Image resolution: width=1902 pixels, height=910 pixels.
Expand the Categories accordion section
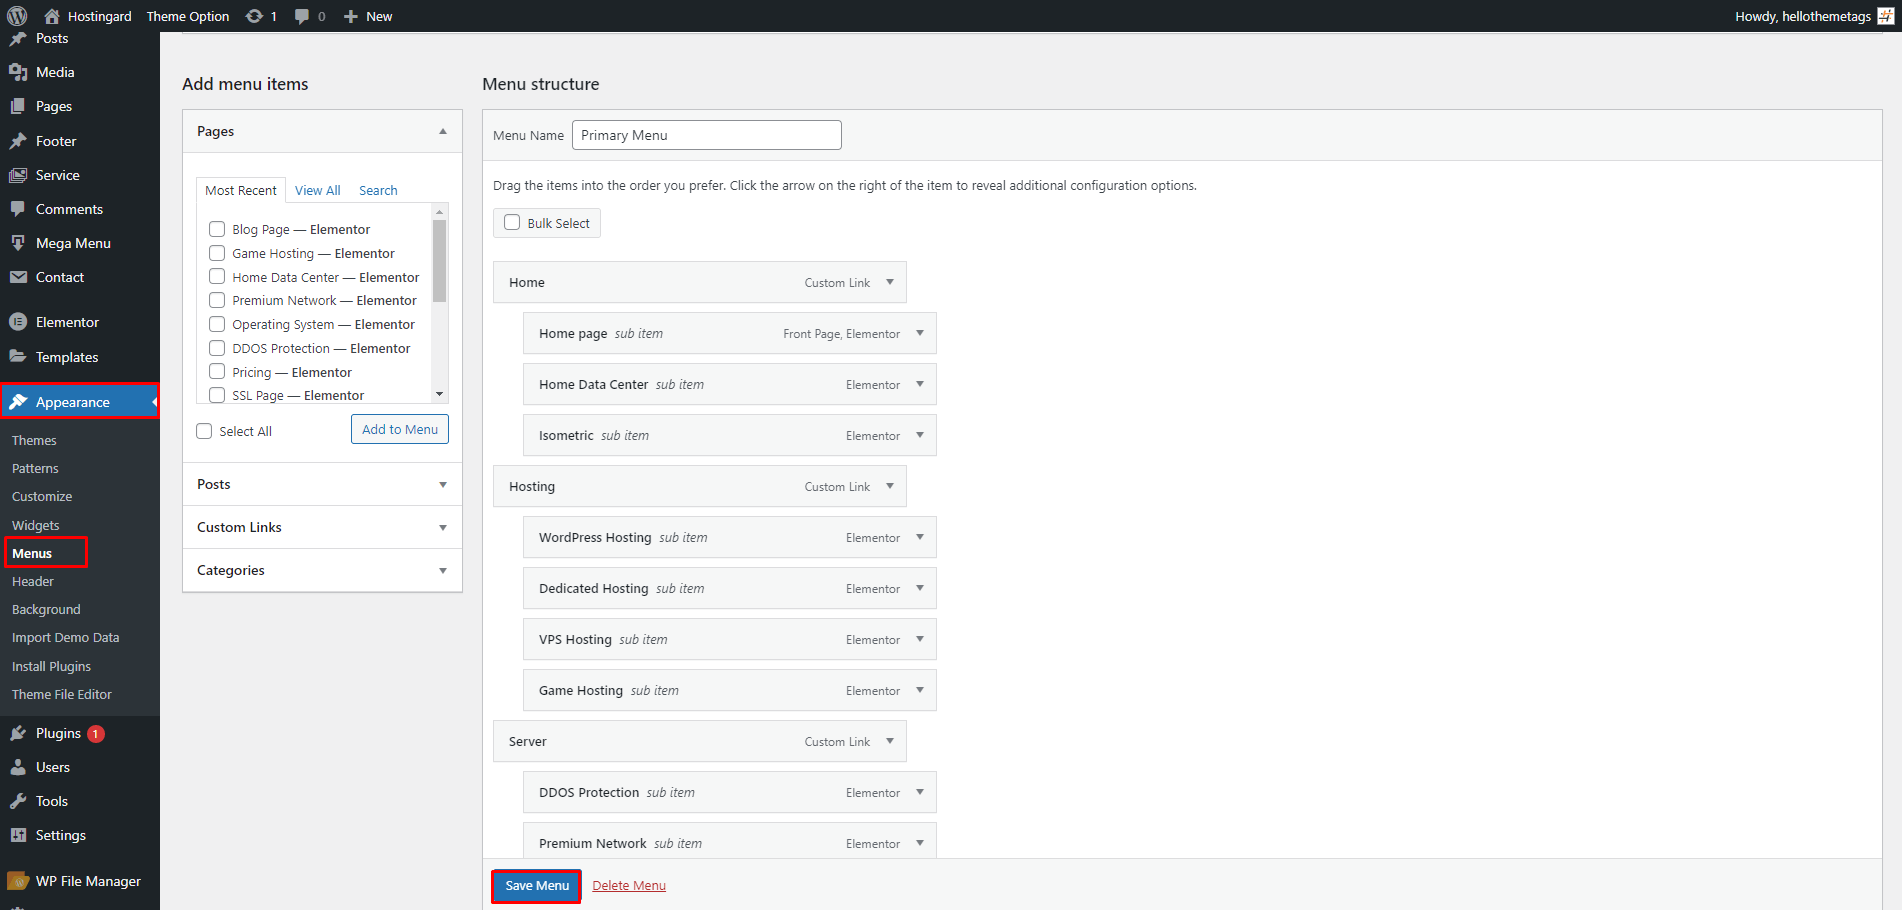coord(322,570)
